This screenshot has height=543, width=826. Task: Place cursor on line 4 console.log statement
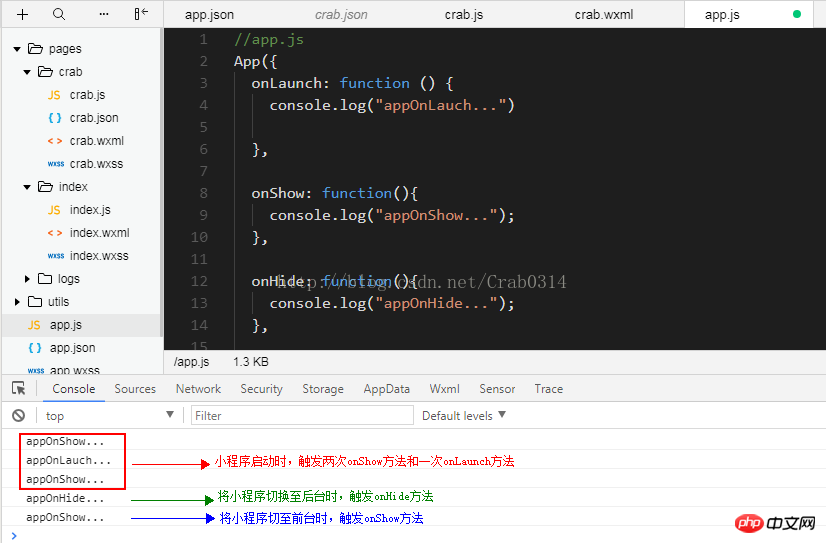coord(392,105)
